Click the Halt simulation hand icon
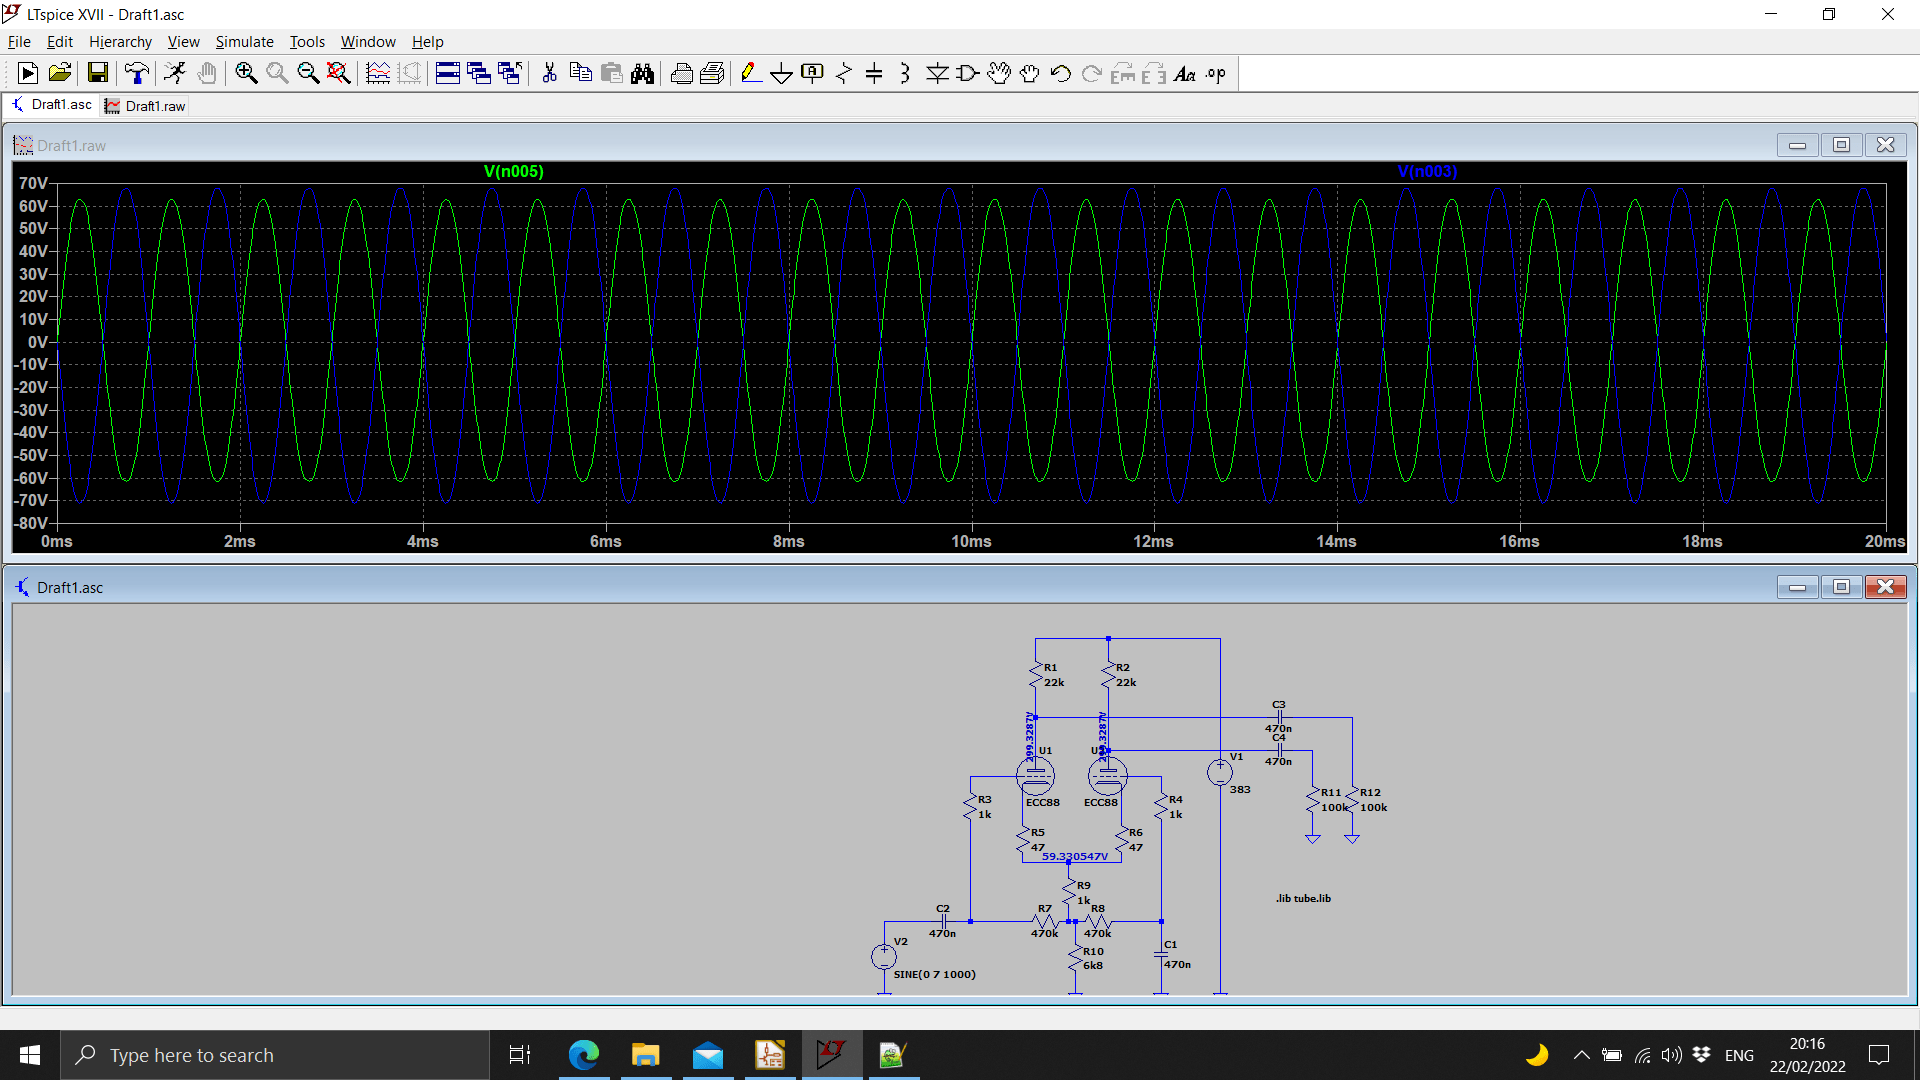 [207, 73]
